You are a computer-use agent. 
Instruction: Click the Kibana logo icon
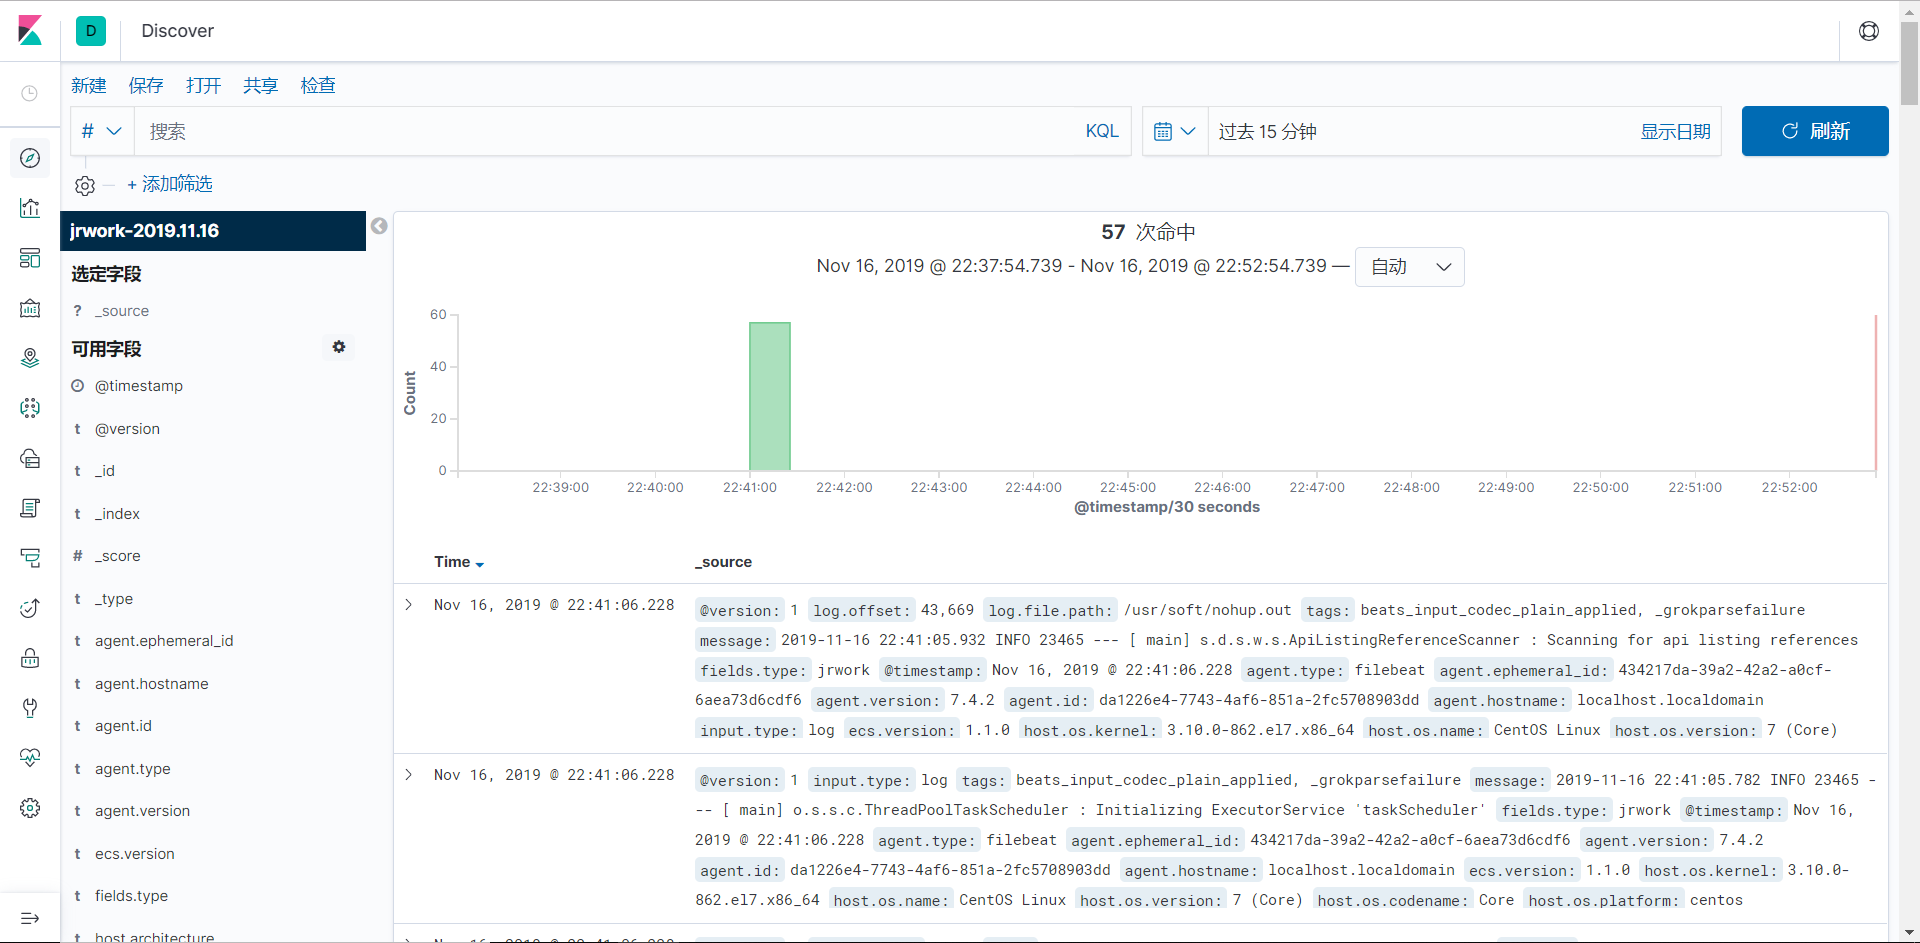[30, 31]
